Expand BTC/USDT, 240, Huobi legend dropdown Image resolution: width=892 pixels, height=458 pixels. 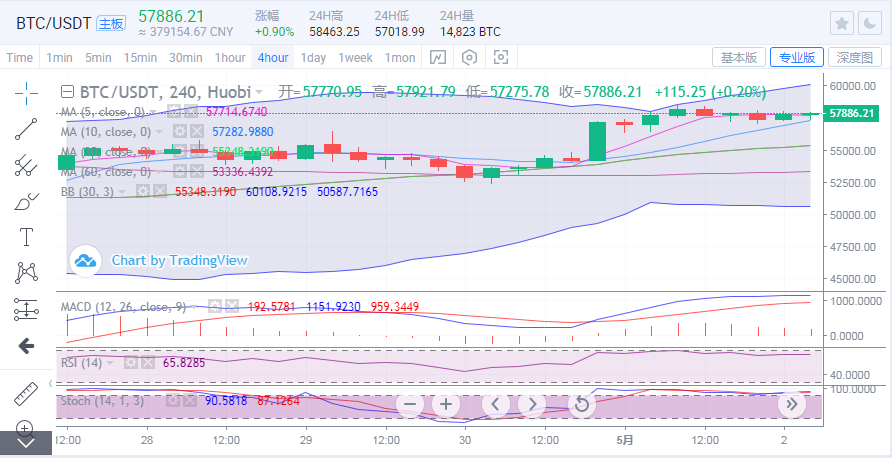coord(259,92)
